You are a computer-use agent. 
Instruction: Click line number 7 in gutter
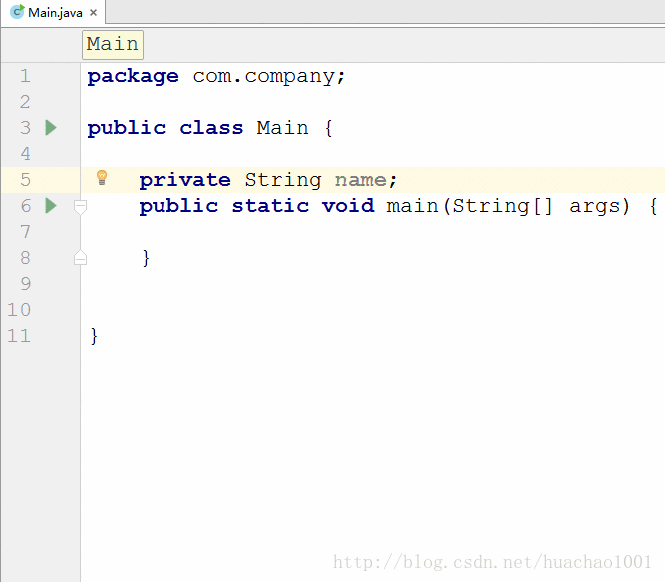point(25,232)
